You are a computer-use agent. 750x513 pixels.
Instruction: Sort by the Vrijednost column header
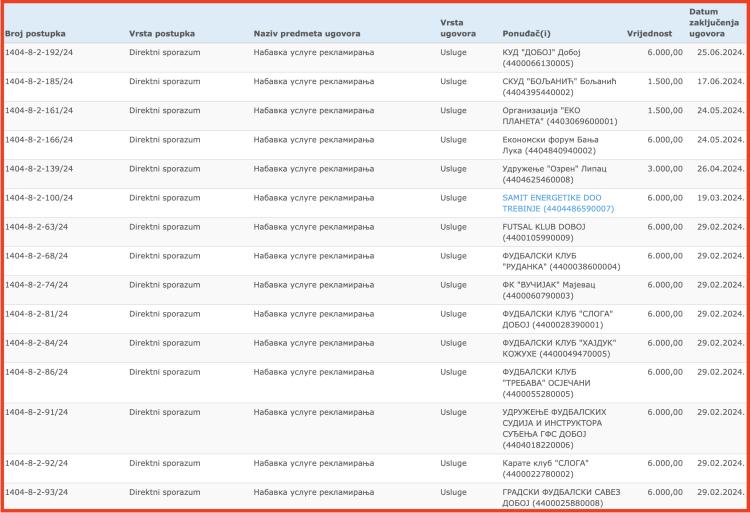[x=649, y=33]
